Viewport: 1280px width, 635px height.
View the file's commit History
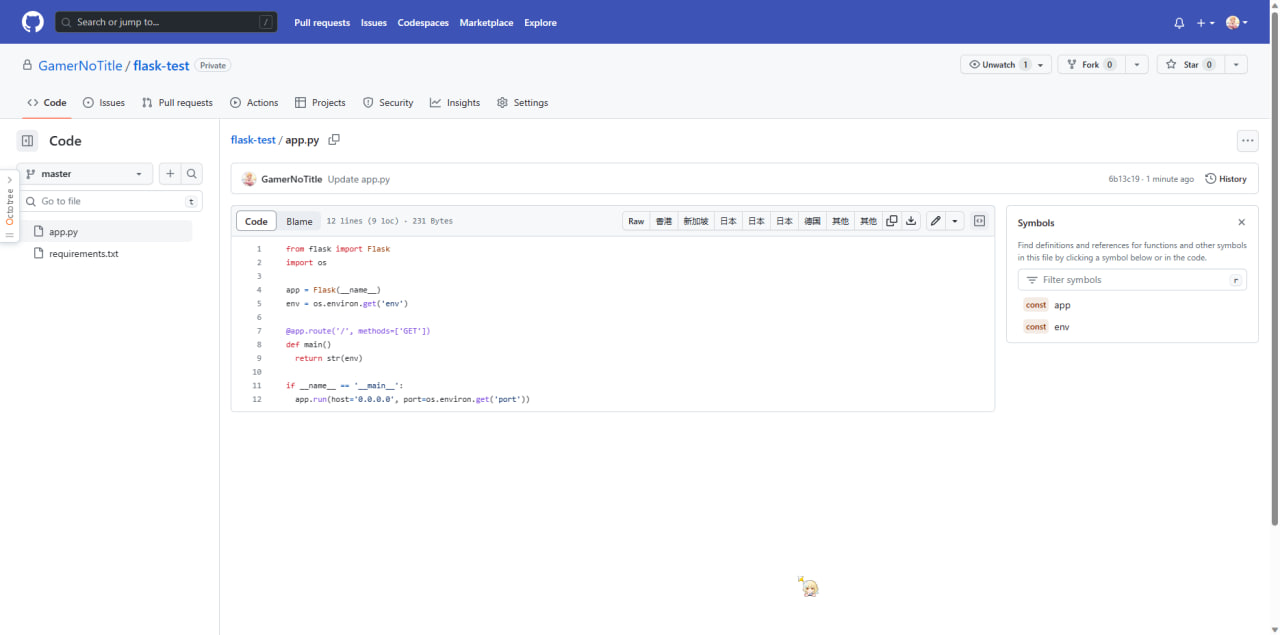(1226, 179)
